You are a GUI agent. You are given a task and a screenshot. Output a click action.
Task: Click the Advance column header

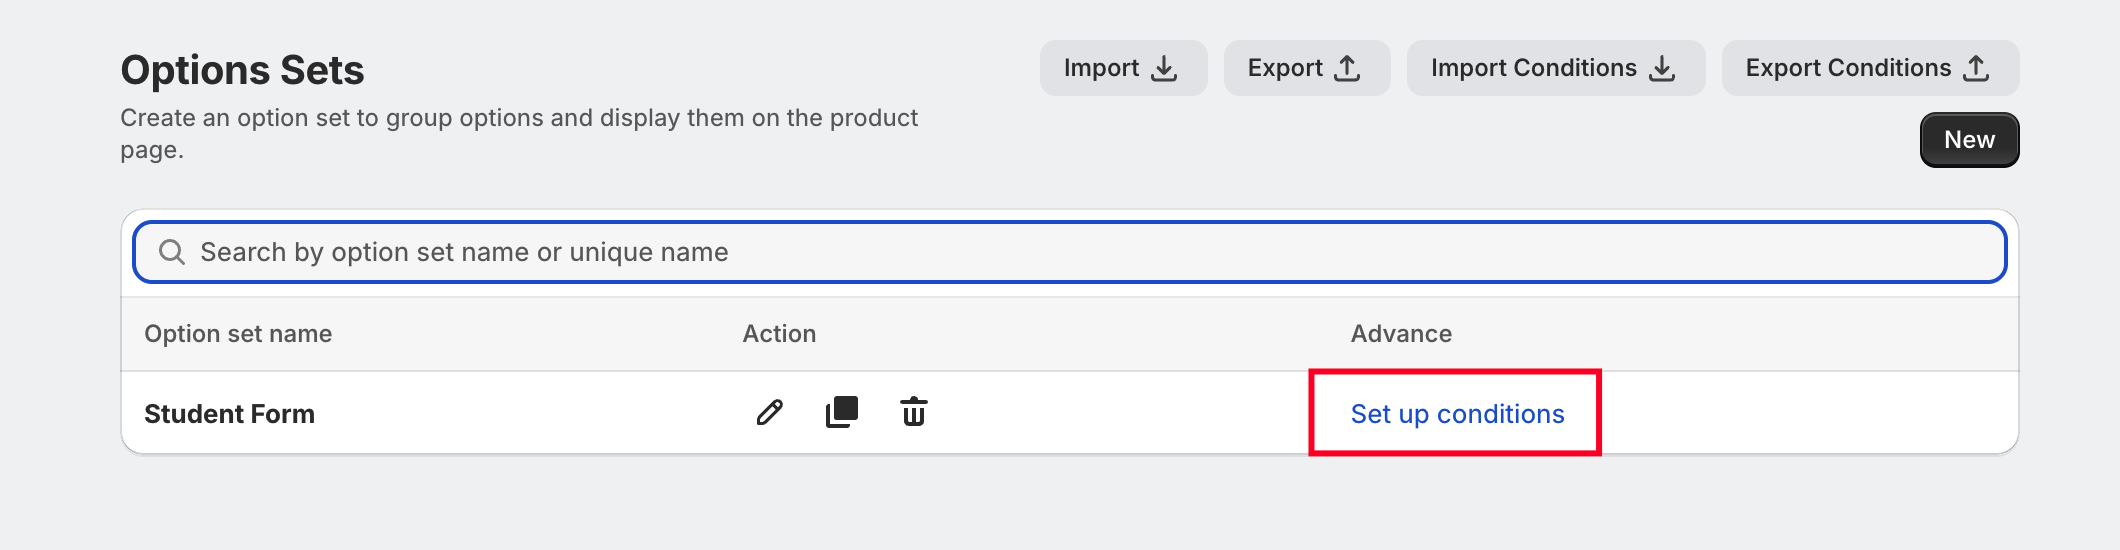[x=1401, y=334]
